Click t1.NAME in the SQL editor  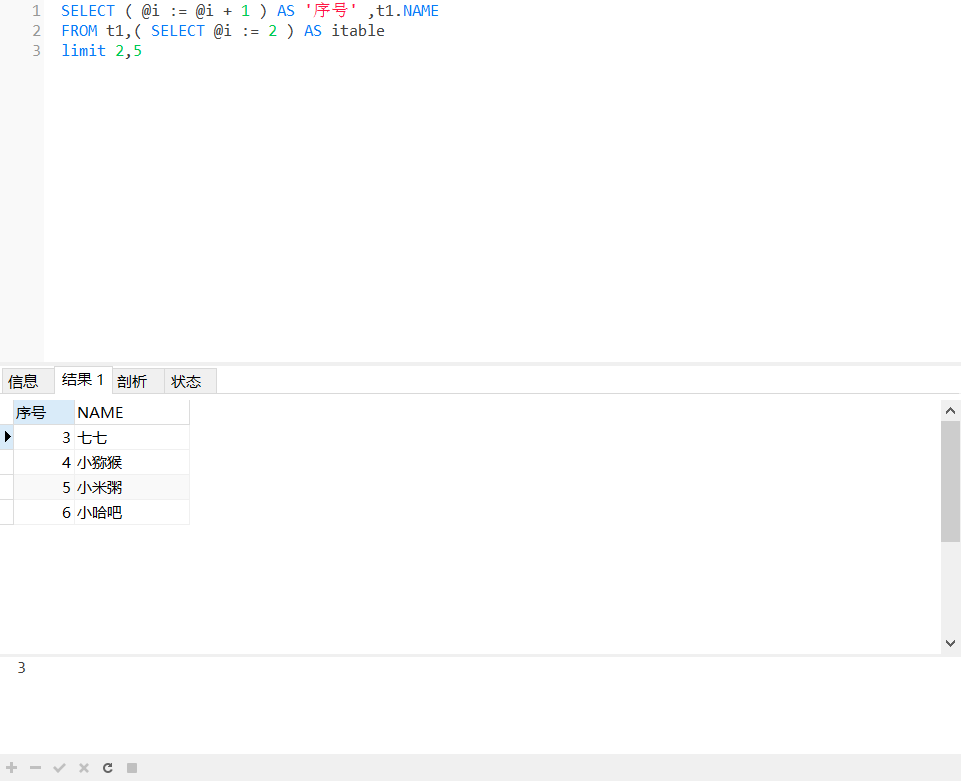(x=408, y=11)
